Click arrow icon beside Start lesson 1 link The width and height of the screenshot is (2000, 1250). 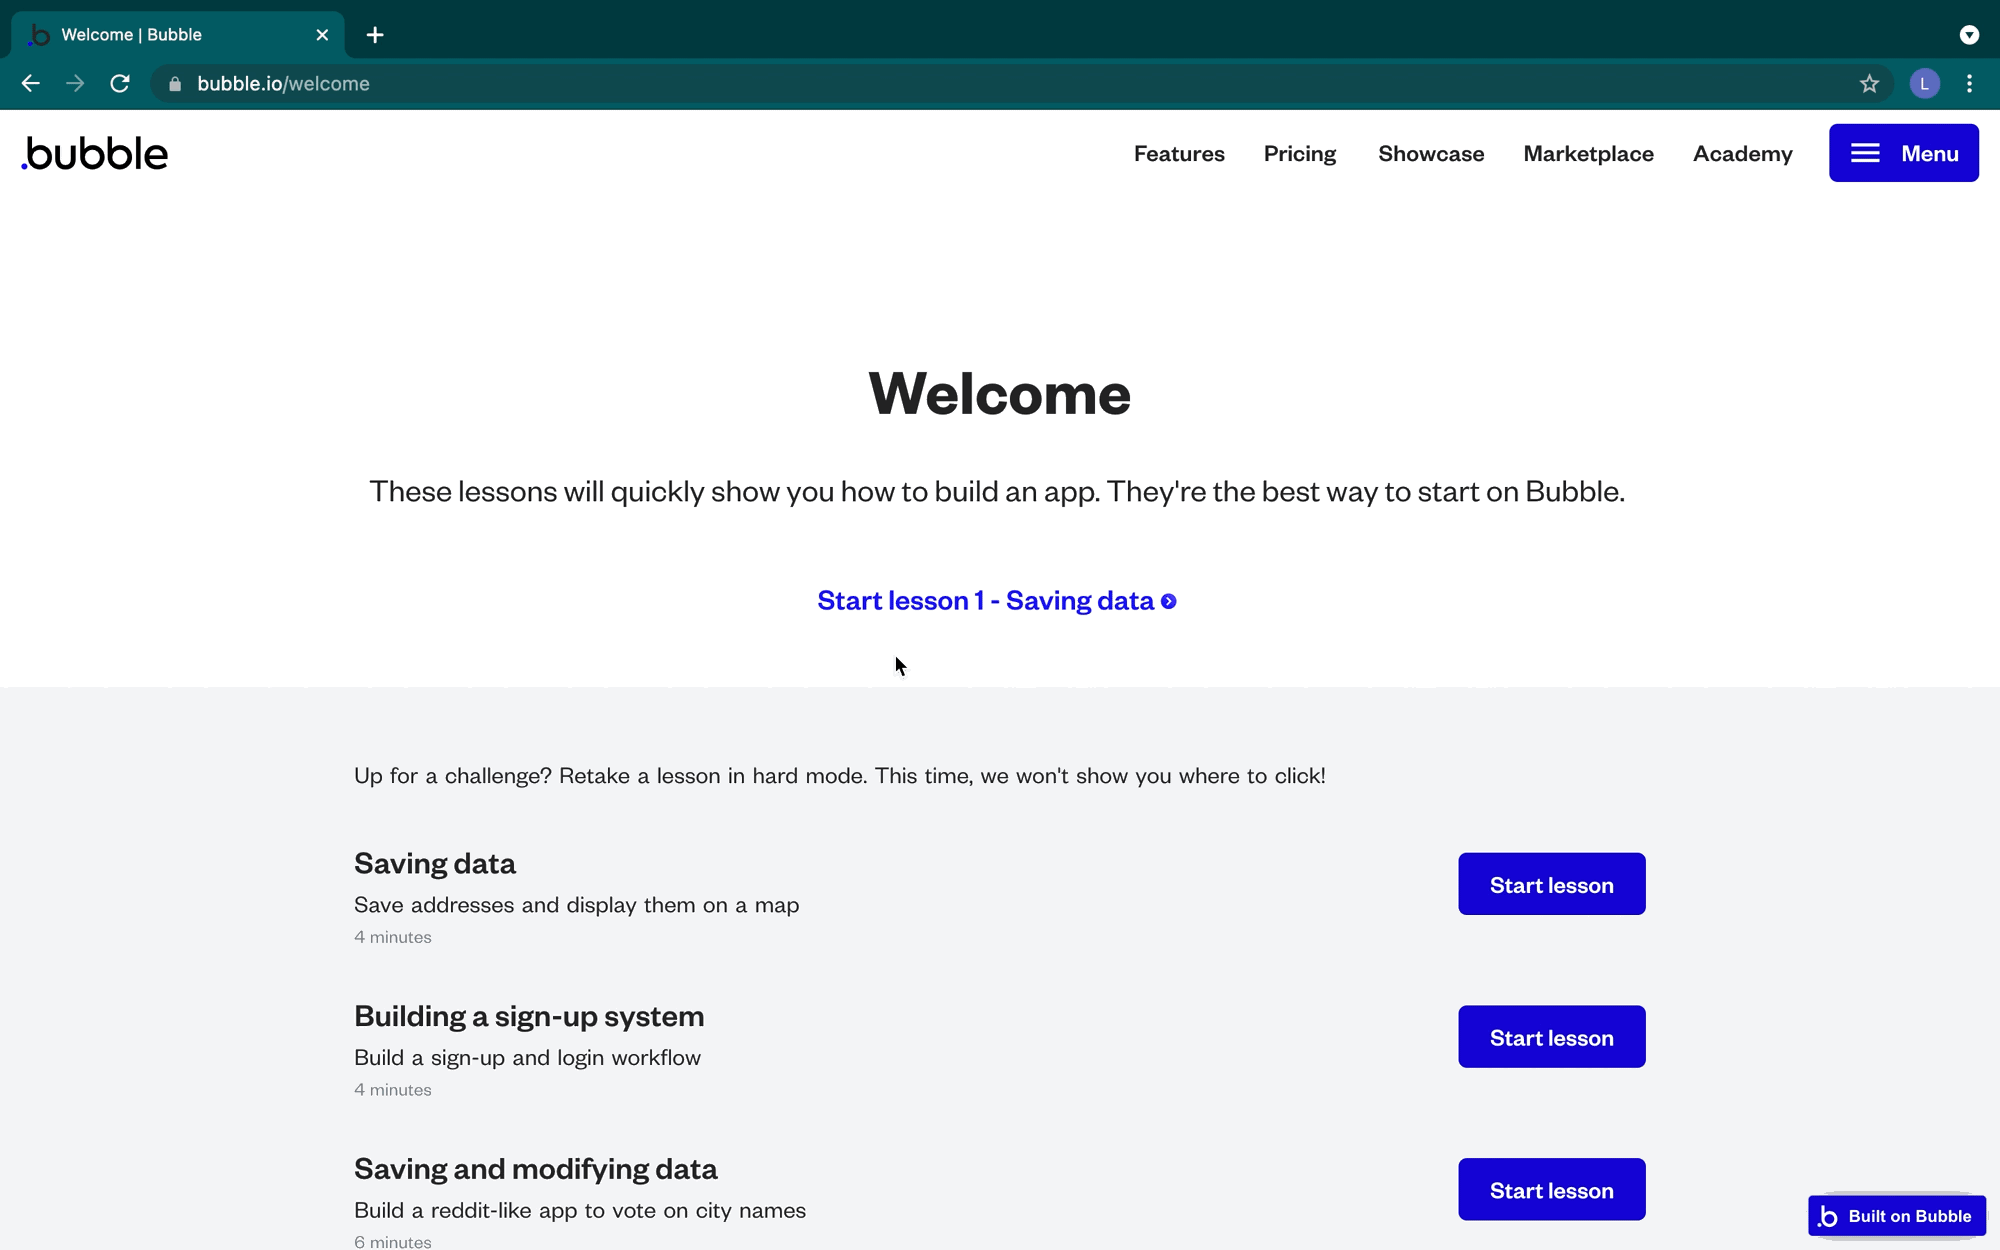pyautogui.click(x=1168, y=601)
